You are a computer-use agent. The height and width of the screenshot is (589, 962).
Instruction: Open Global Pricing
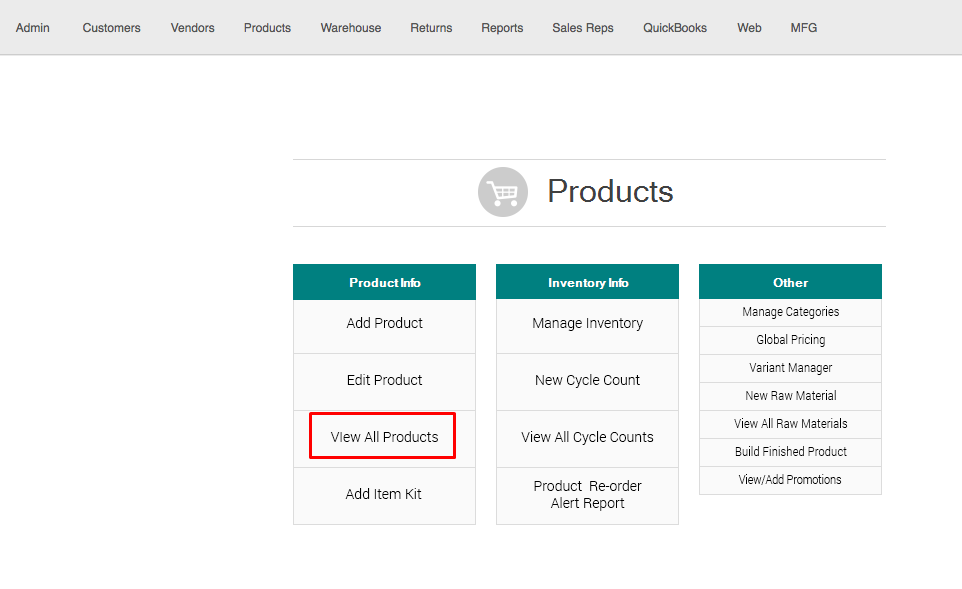click(x=790, y=340)
